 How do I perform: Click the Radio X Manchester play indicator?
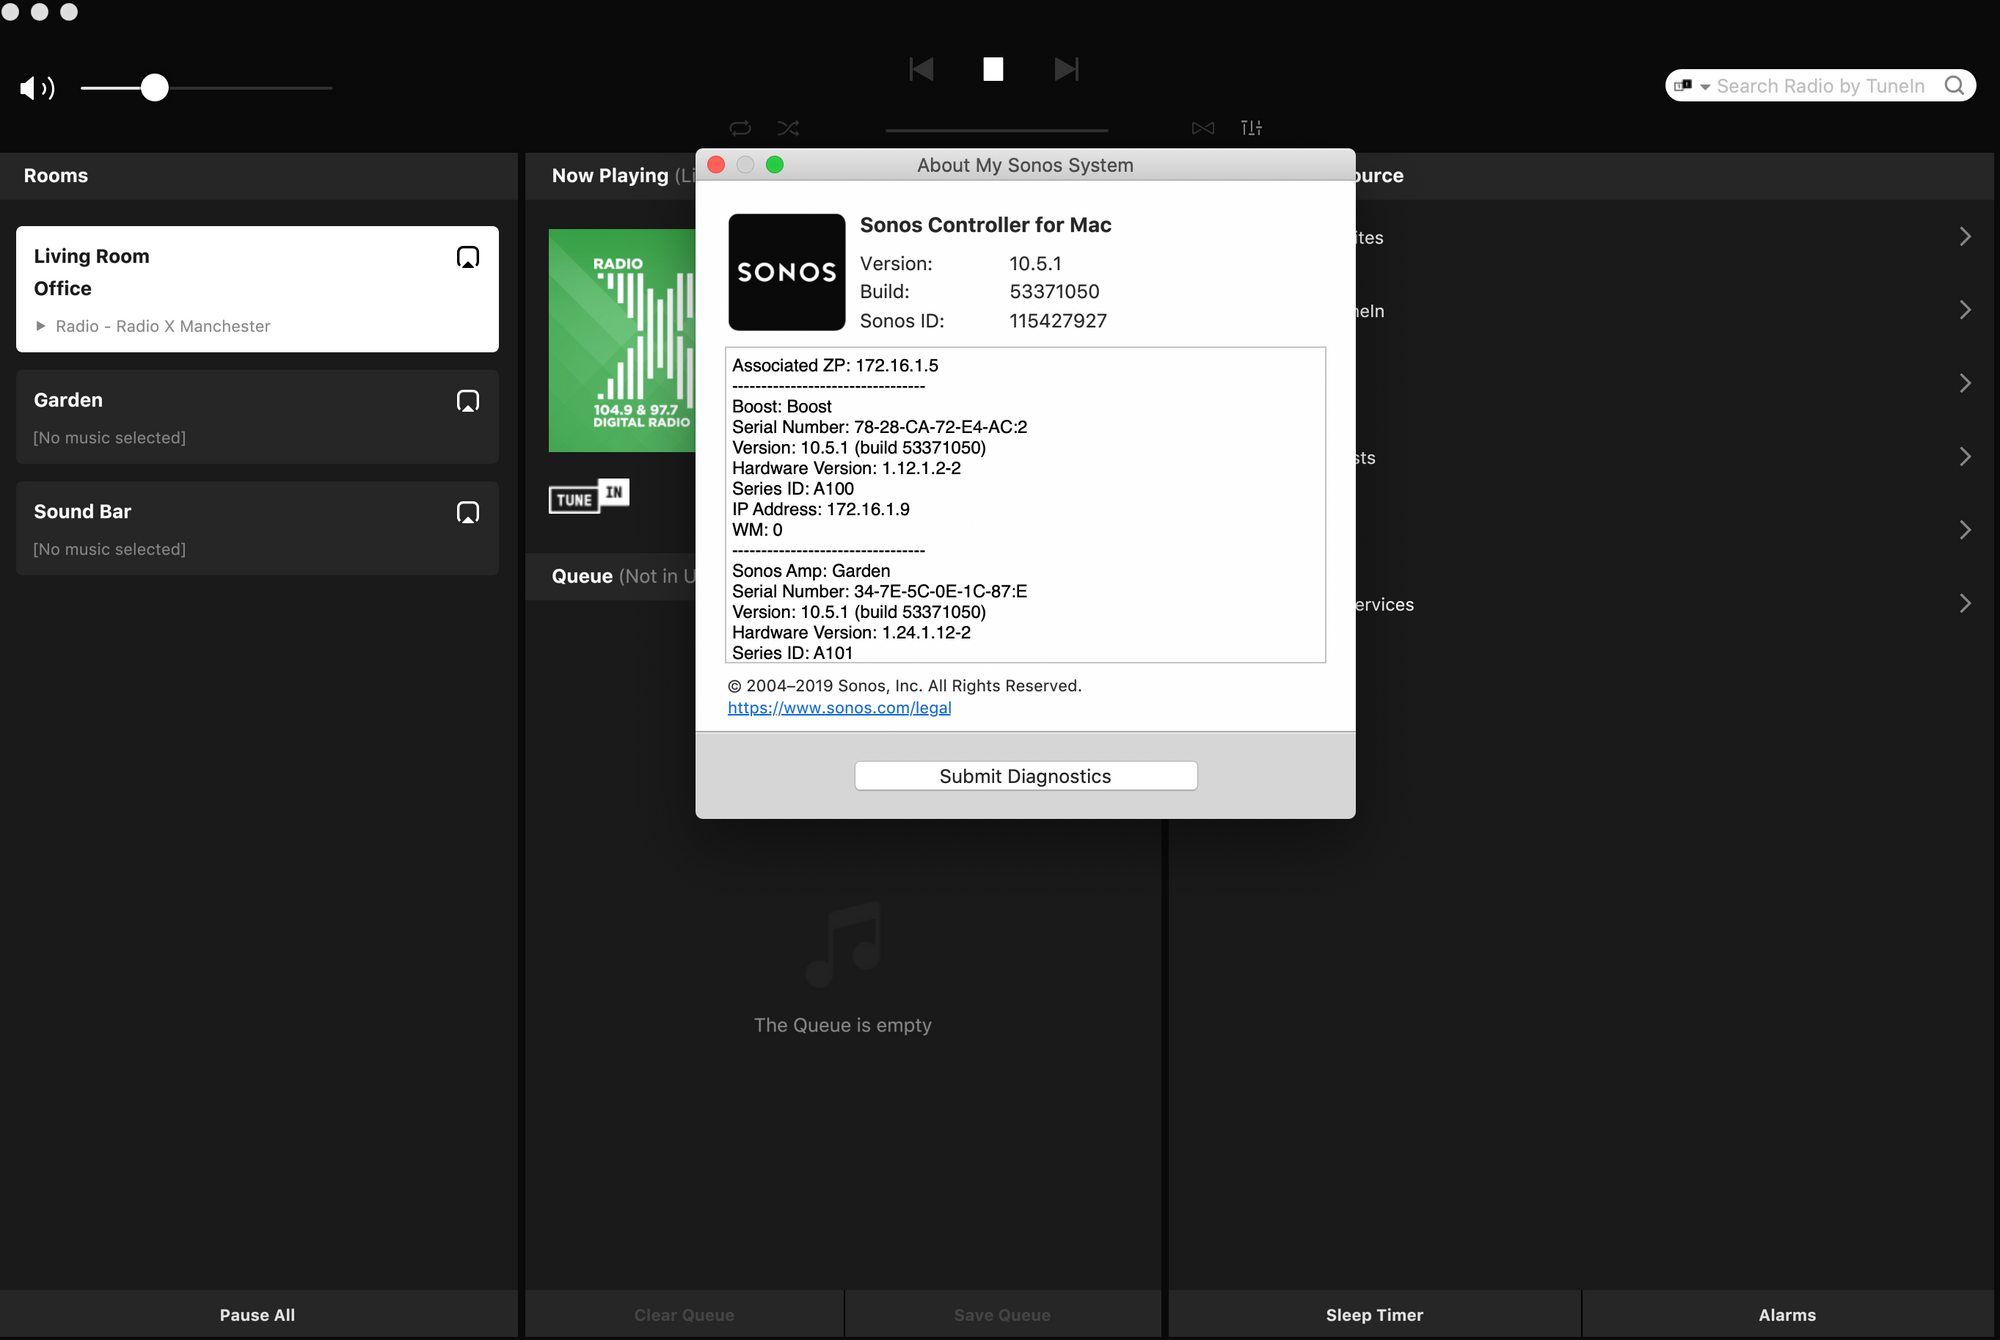click(x=41, y=326)
